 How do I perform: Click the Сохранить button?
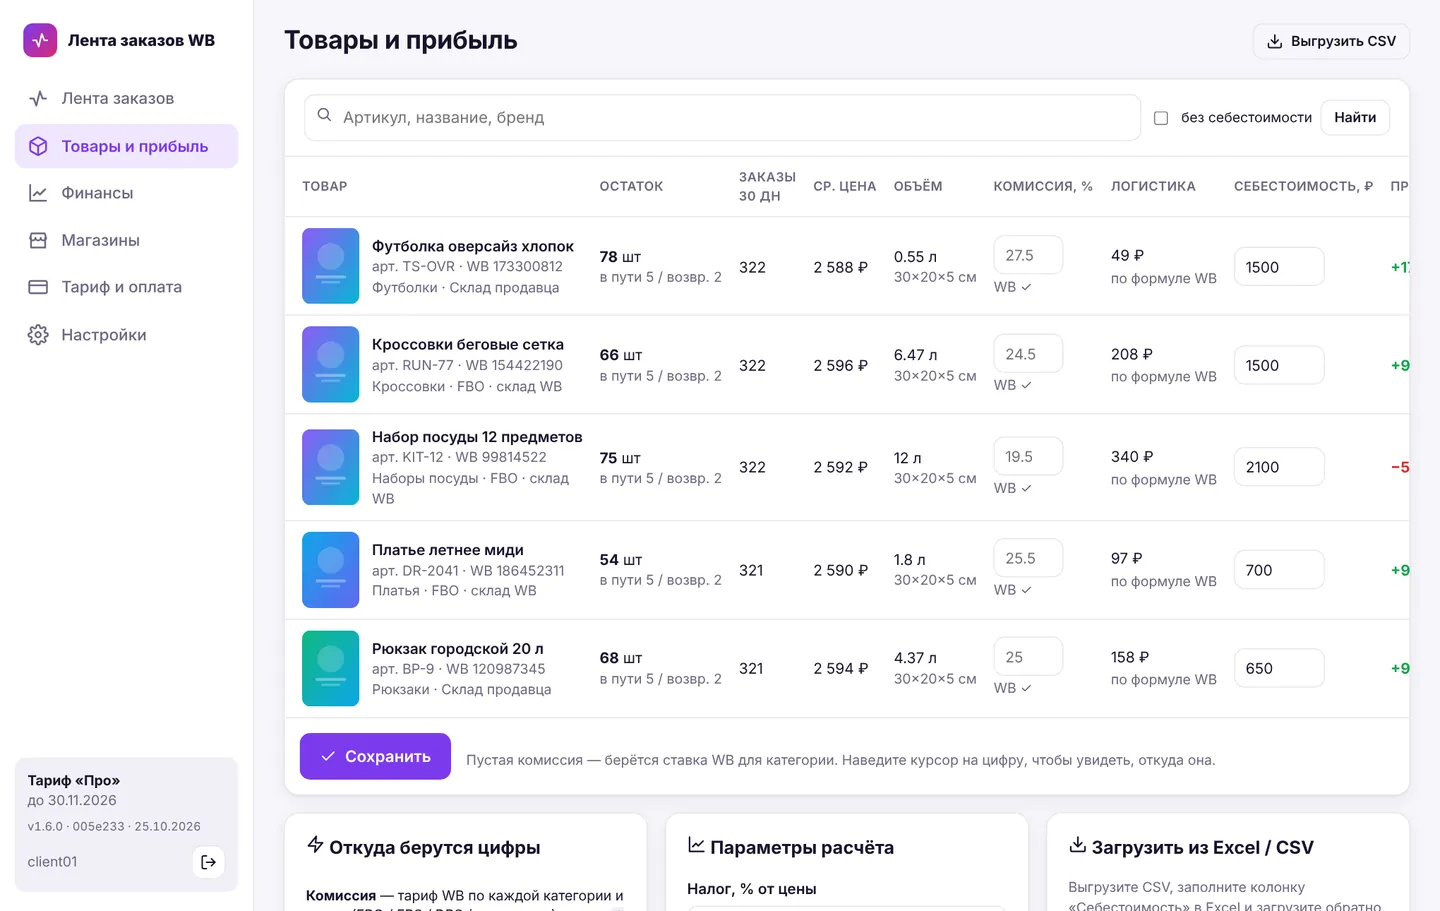tap(375, 757)
